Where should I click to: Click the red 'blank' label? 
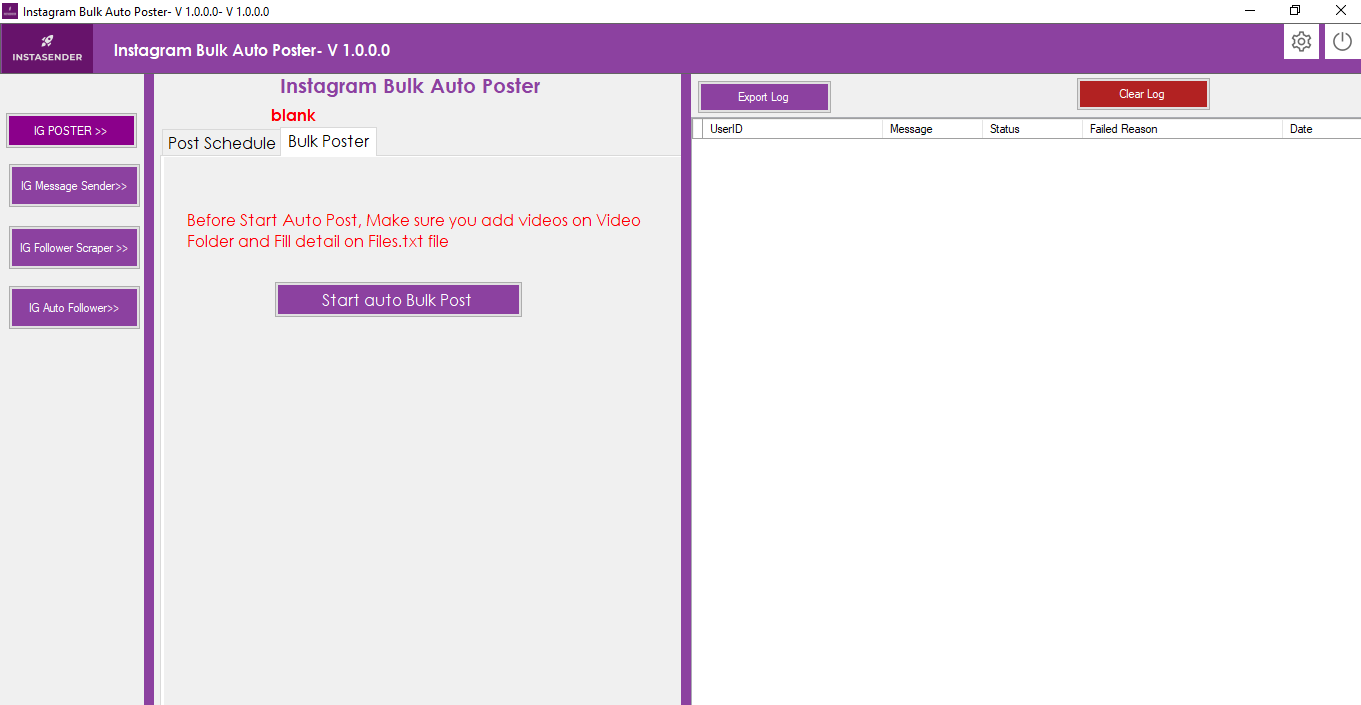click(293, 115)
